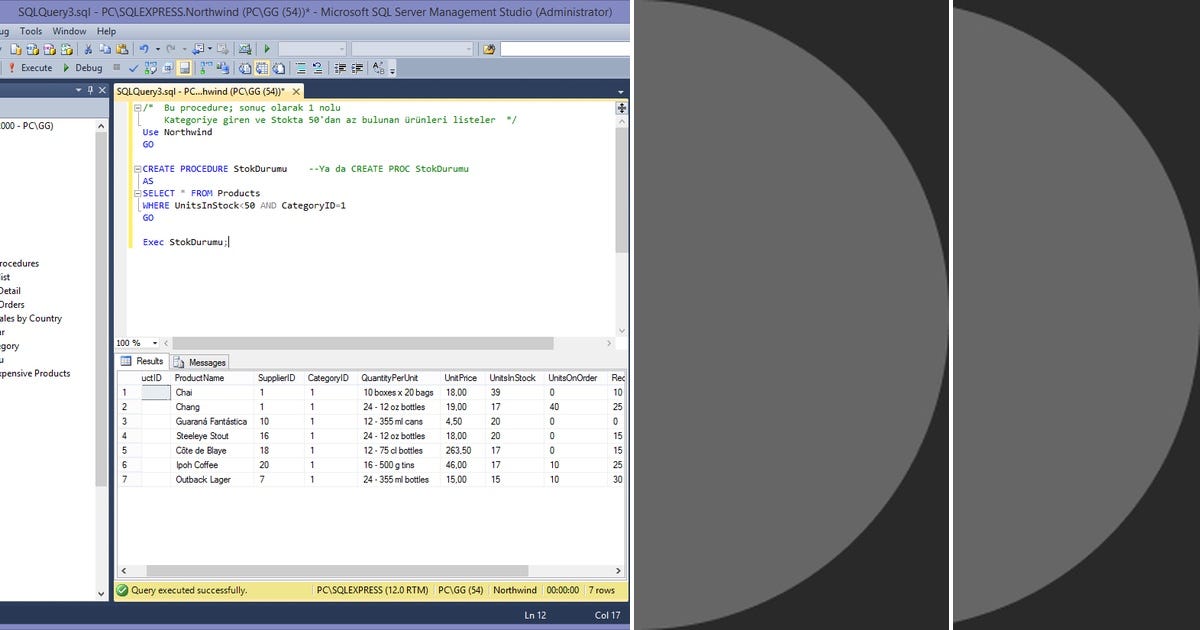Click the Undo icon on the toolbar

click(145, 48)
